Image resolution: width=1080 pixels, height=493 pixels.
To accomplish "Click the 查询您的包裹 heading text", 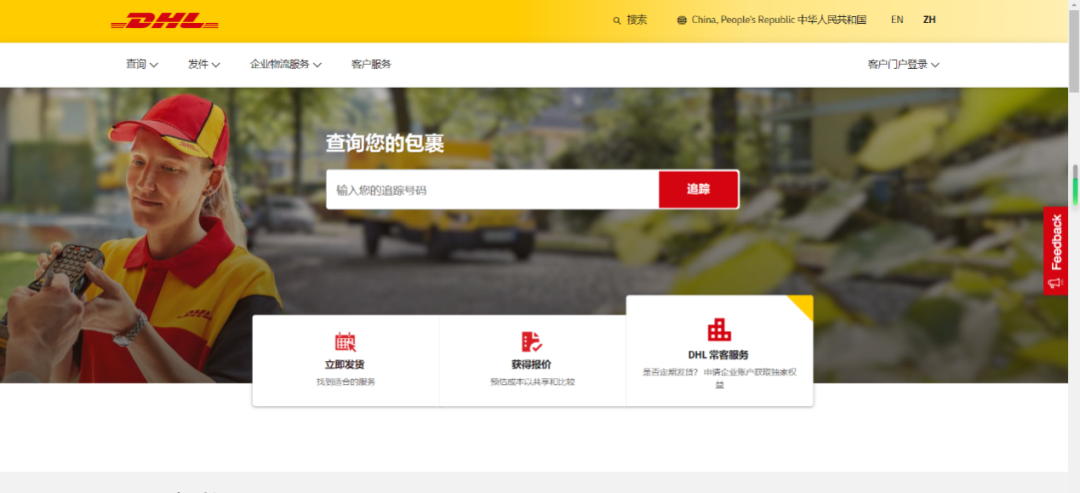I will [385, 143].
